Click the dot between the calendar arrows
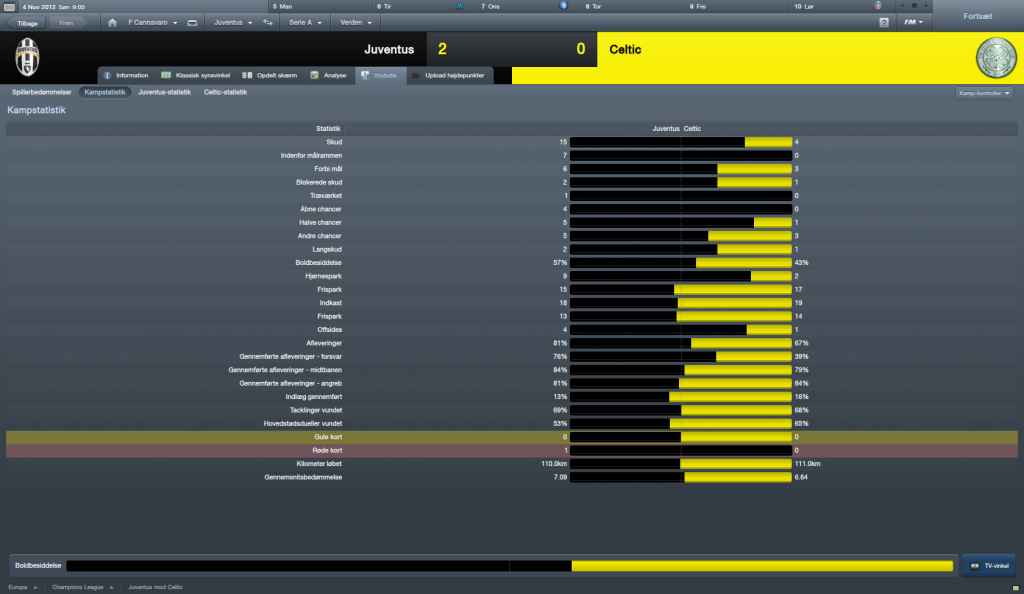Viewport: 1024px width, 594px height. (x=914, y=6)
